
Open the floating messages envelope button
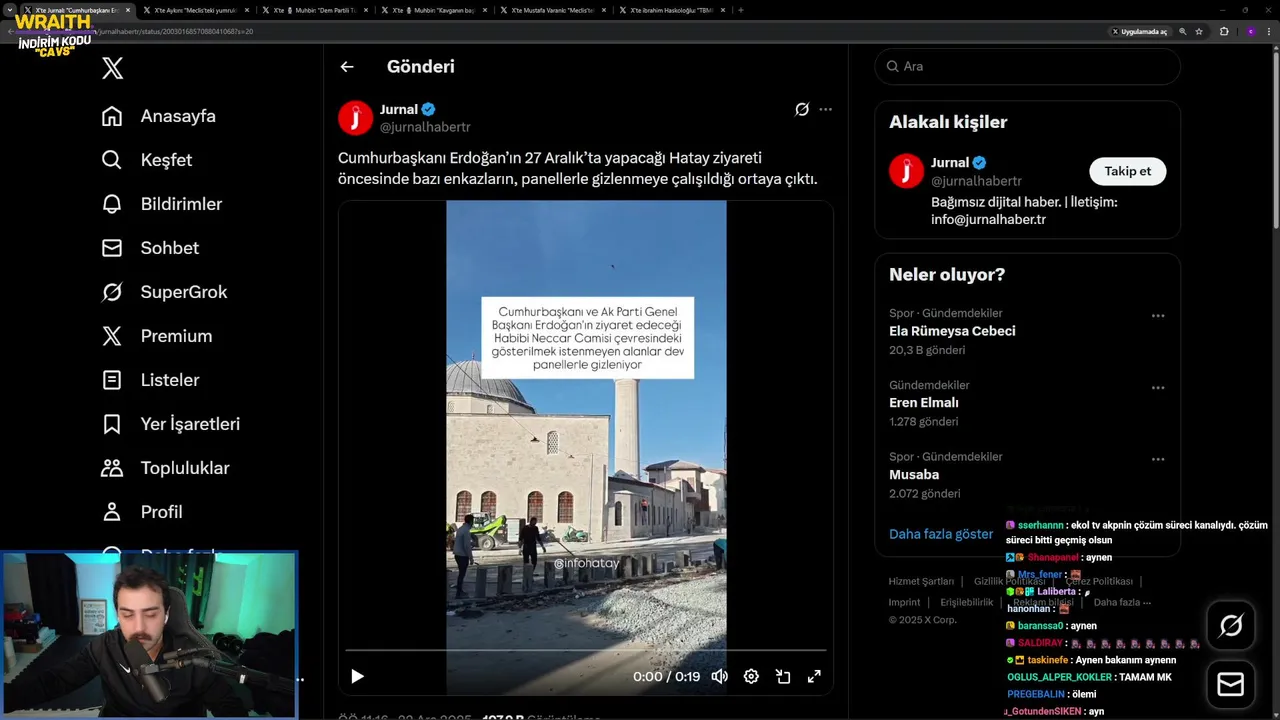[1231, 685]
